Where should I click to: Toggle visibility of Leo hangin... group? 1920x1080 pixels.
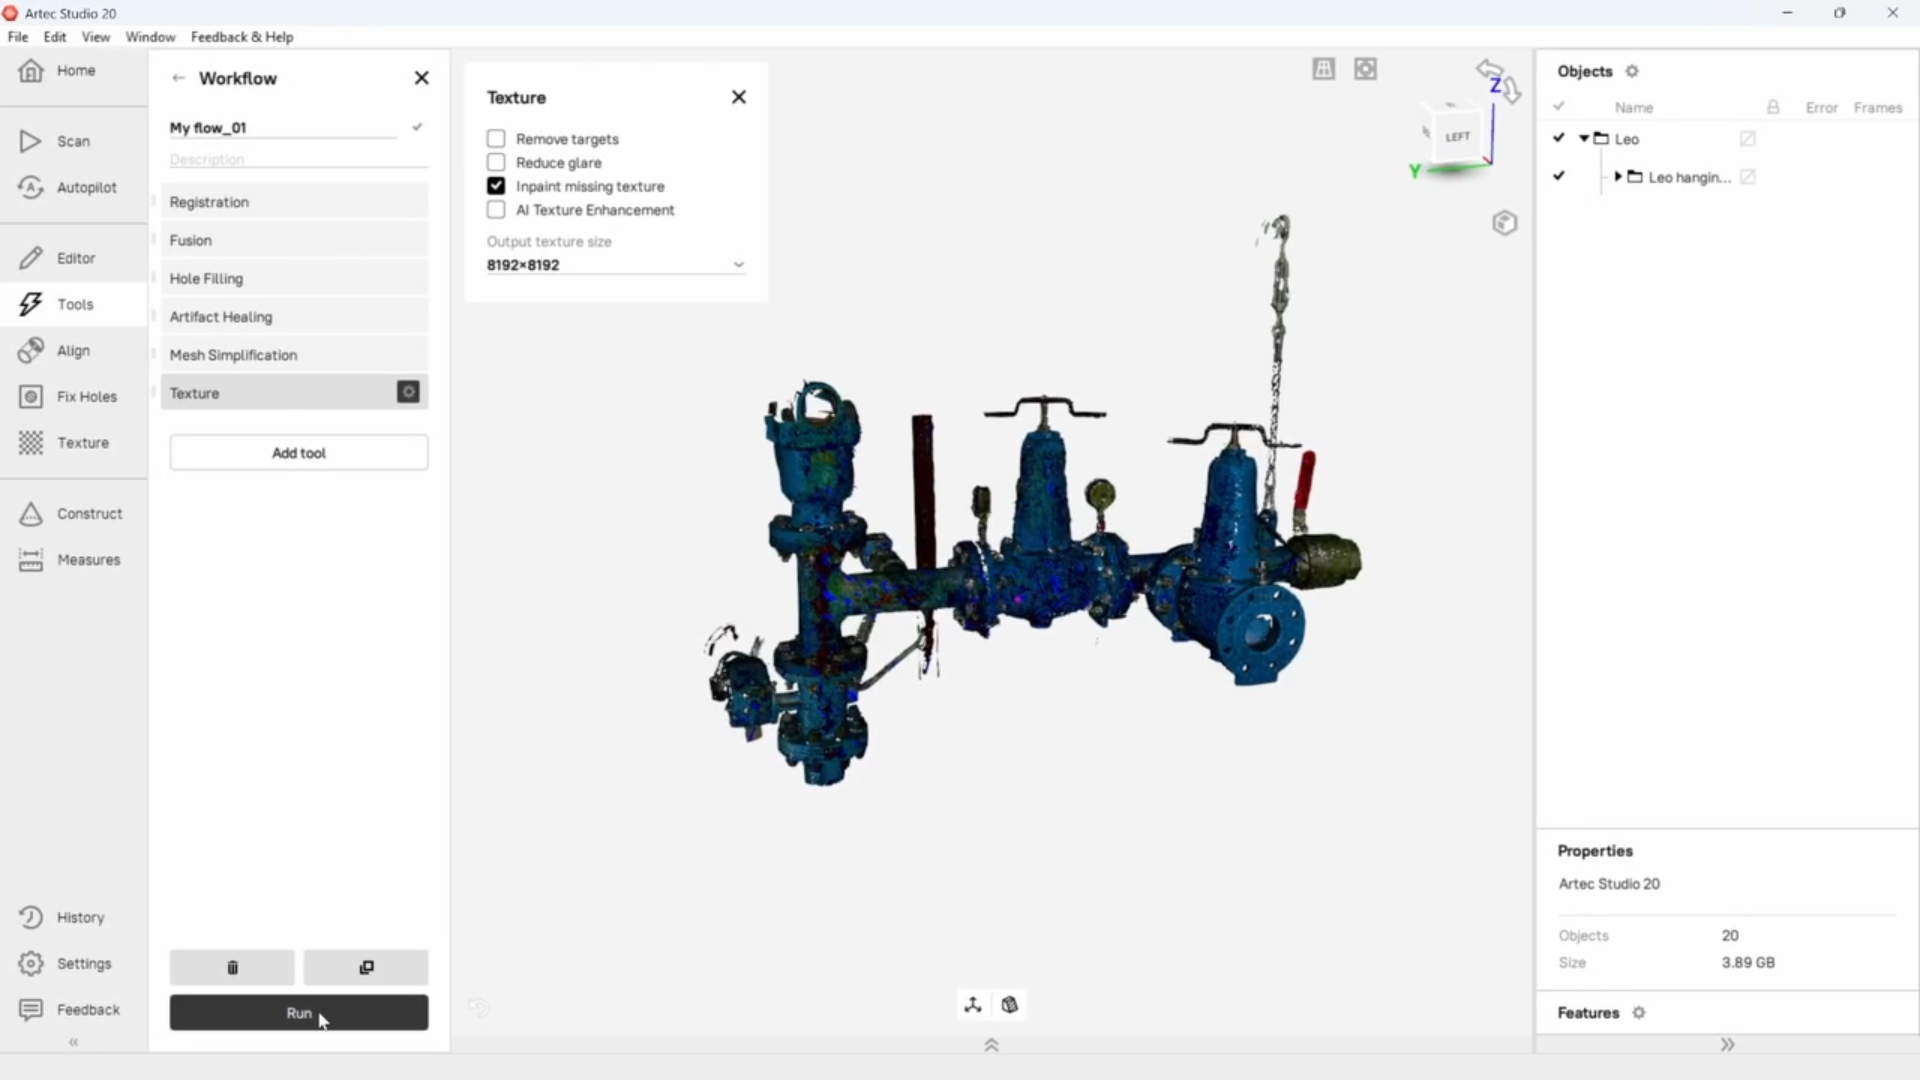tap(1559, 176)
